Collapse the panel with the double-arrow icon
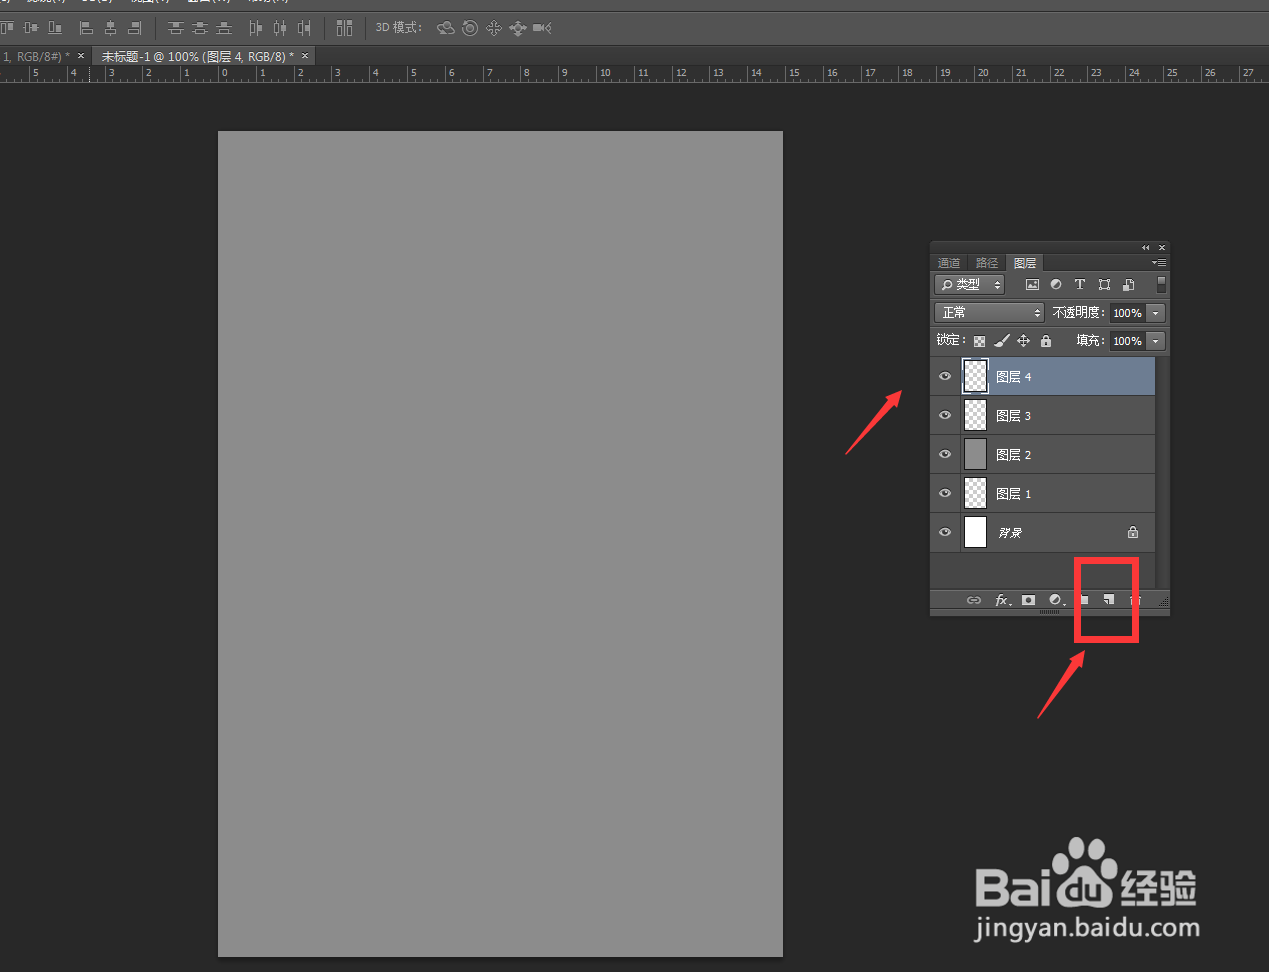Image resolution: width=1269 pixels, height=972 pixels. pyautogui.click(x=1146, y=248)
